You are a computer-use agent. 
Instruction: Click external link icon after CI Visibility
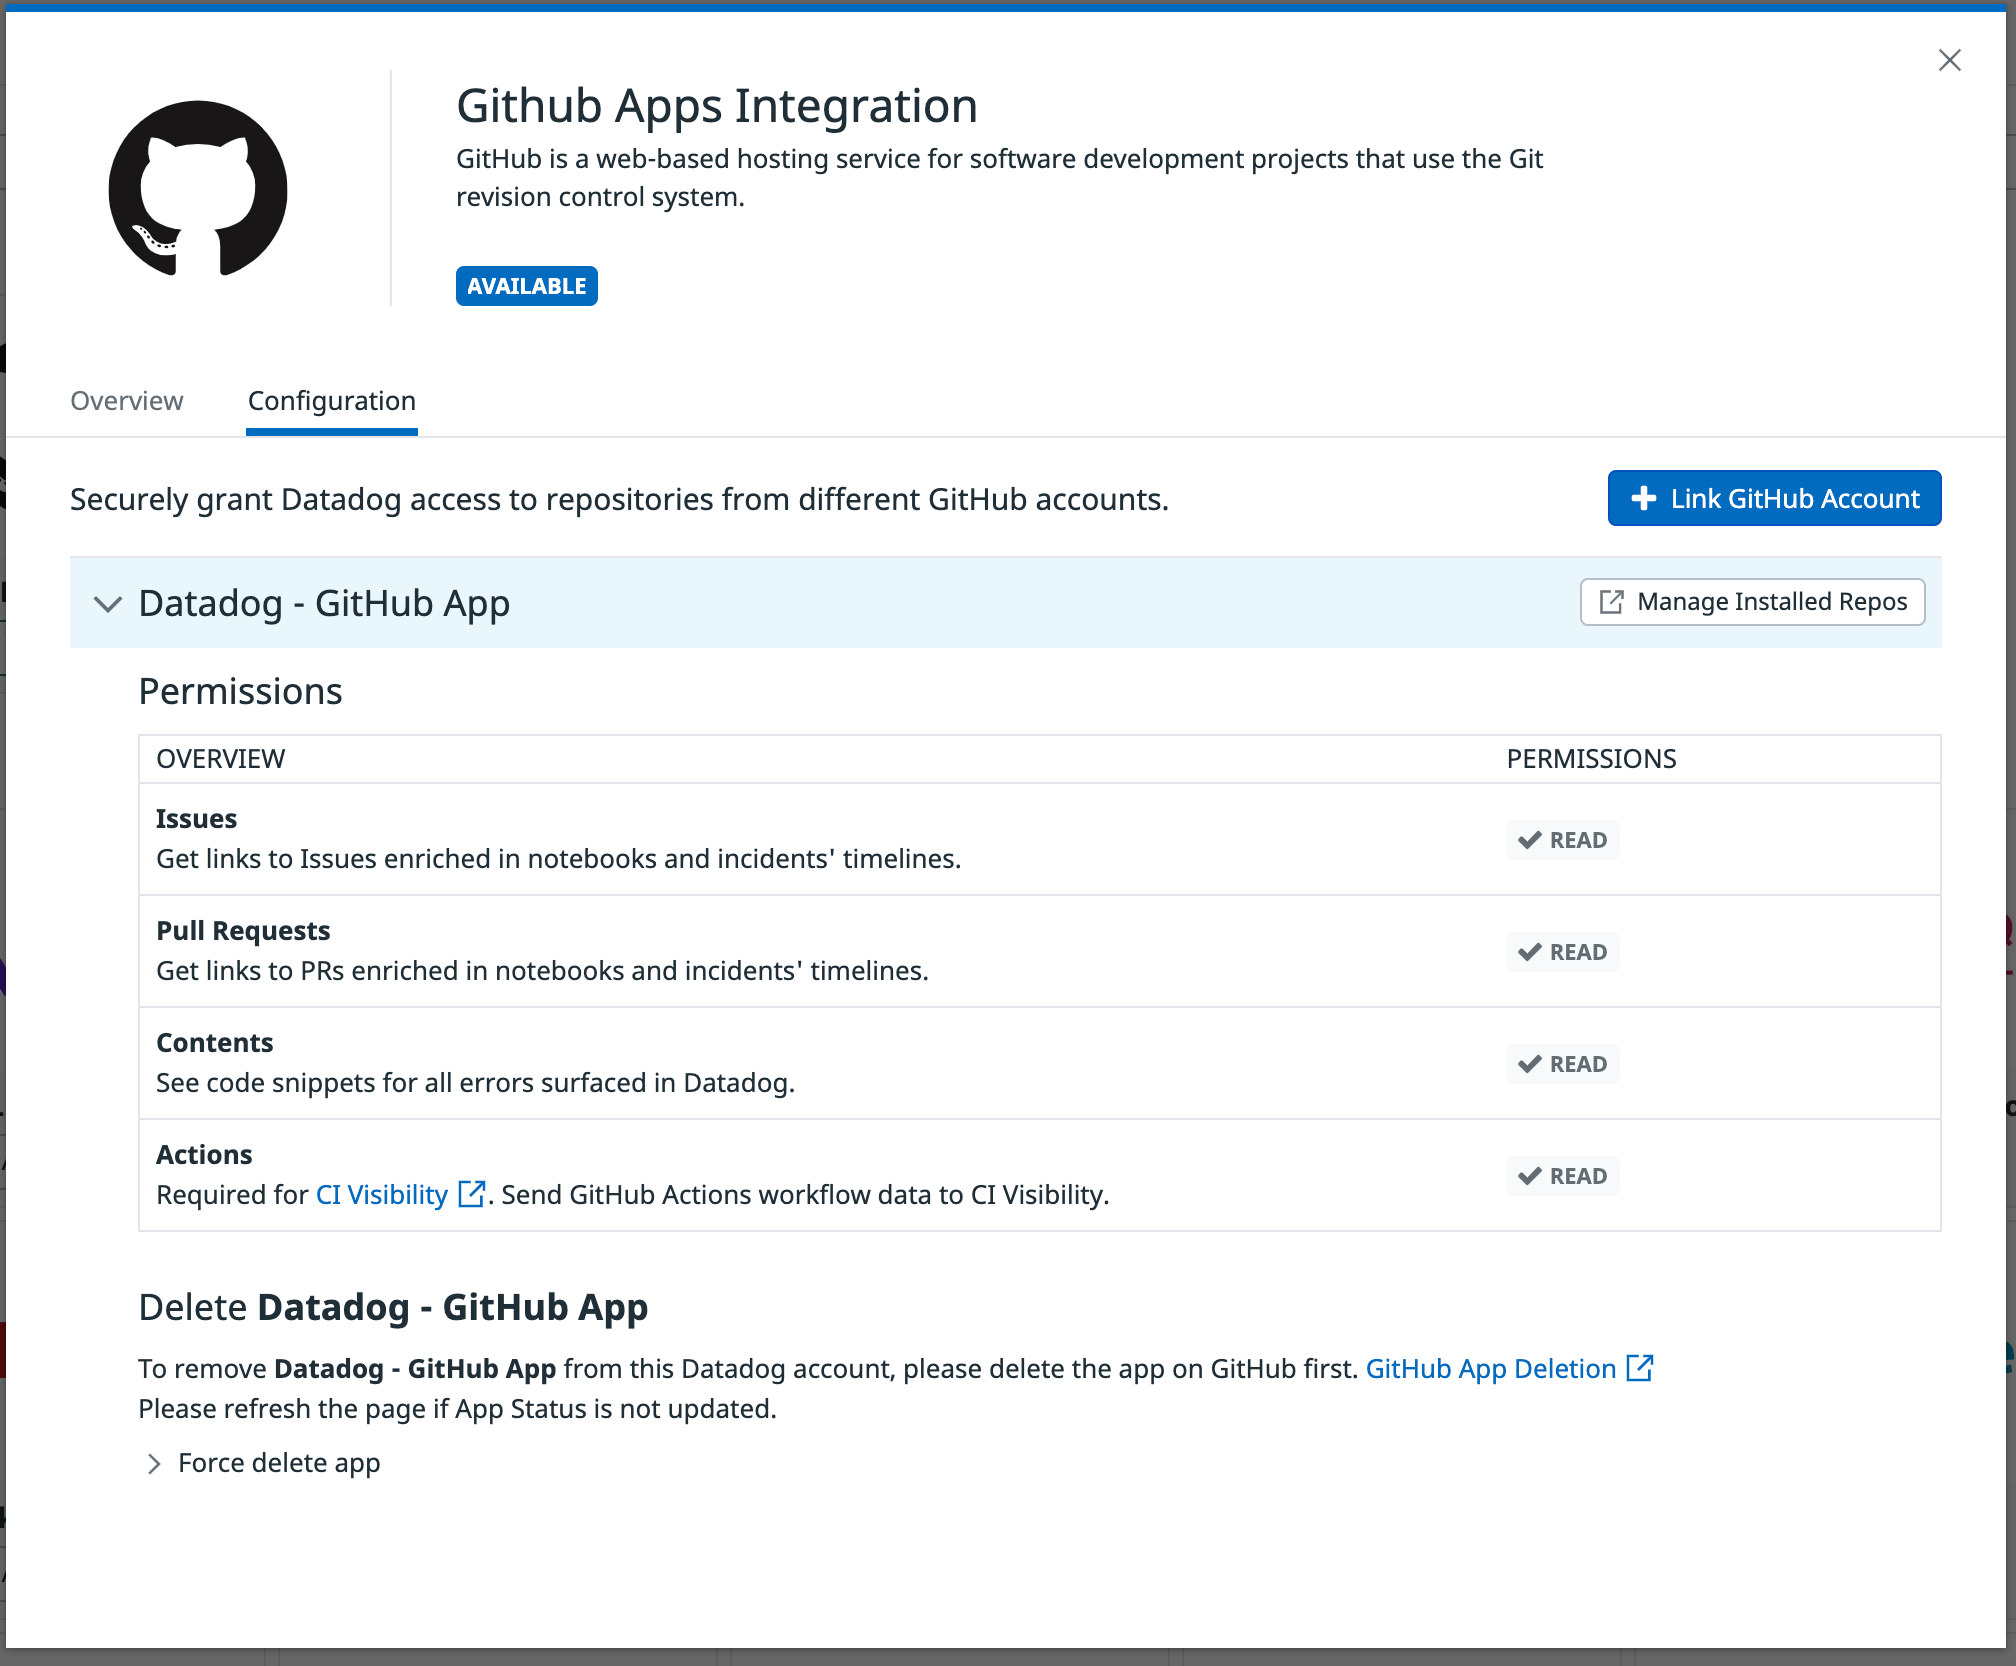(471, 1194)
